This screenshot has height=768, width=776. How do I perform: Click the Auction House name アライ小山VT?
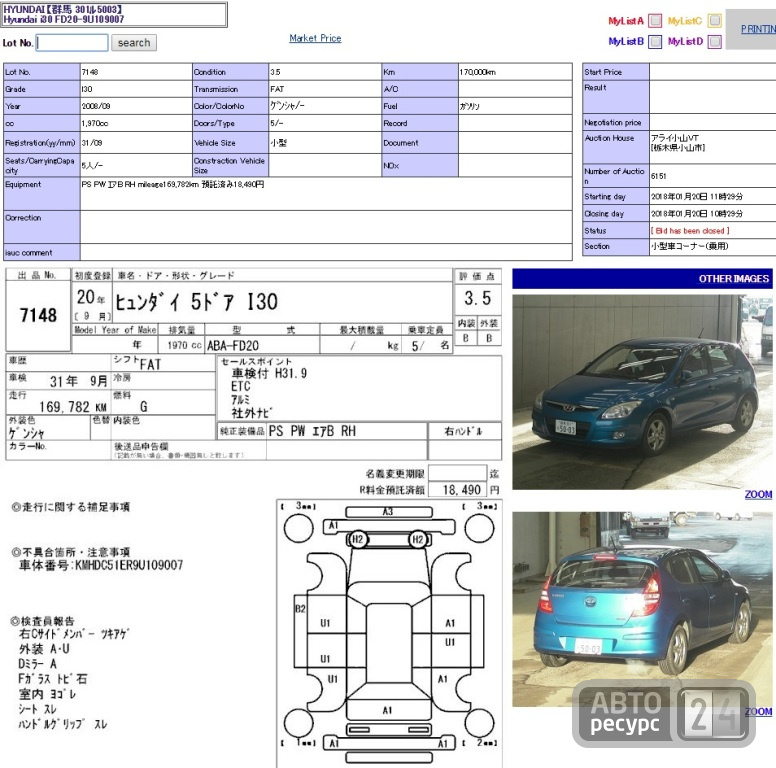[x=674, y=138]
